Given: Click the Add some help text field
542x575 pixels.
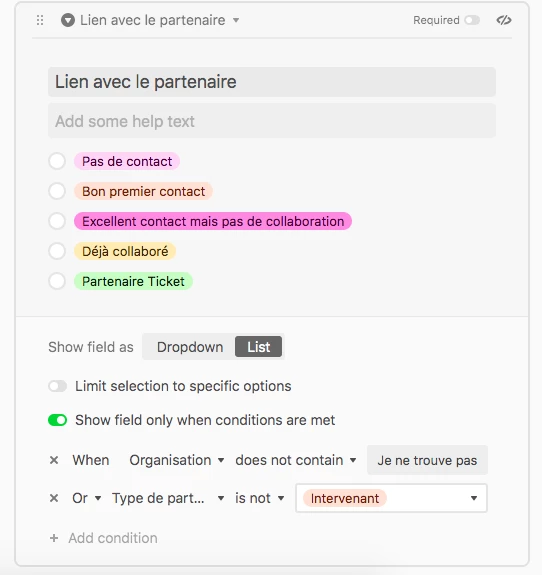Looking at the screenshot, I should click(x=272, y=121).
